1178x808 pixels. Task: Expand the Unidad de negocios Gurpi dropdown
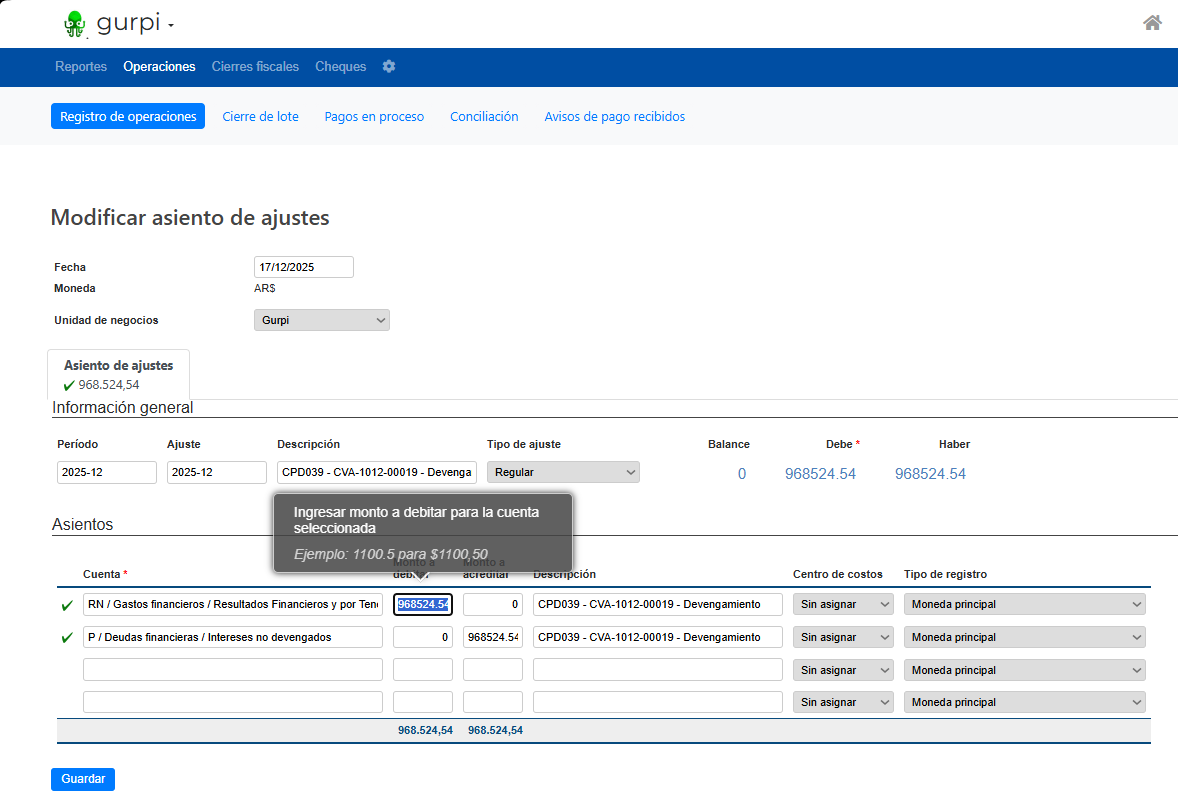pyautogui.click(x=322, y=320)
